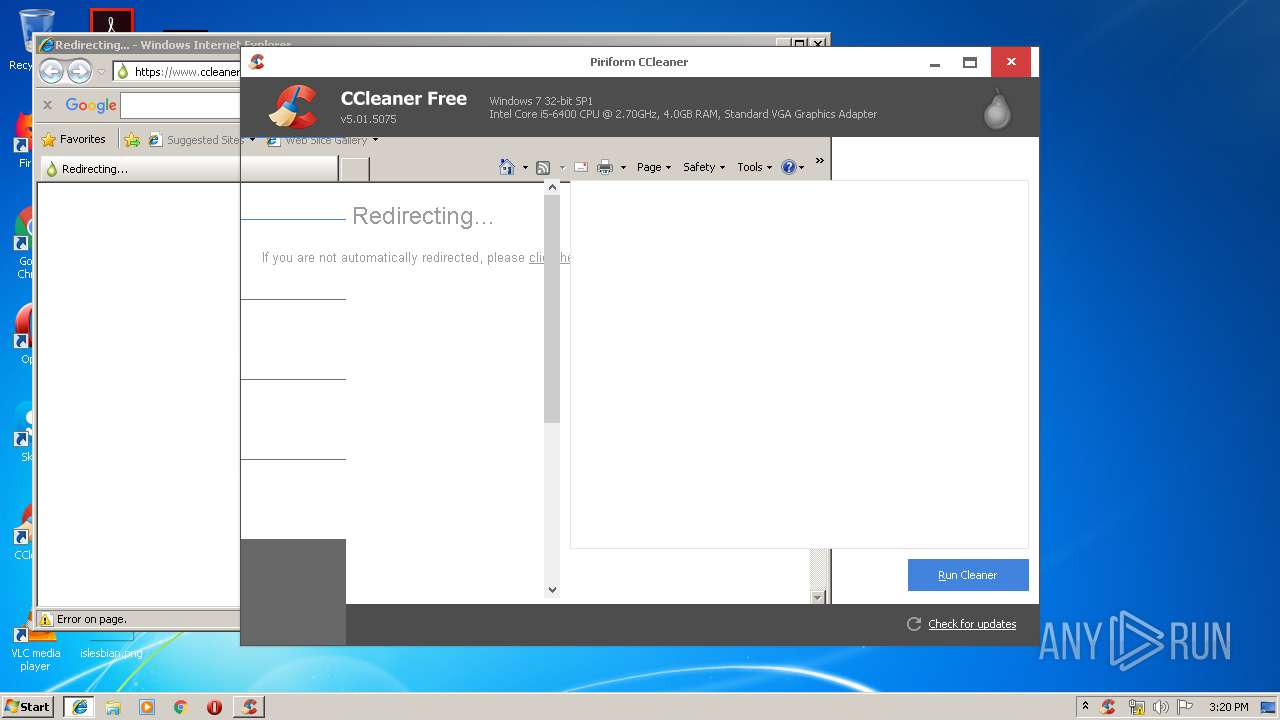Click the 'Error on page.' status text
The width and height of the screenshot is (1280, 720).
(x=92, y=619)
